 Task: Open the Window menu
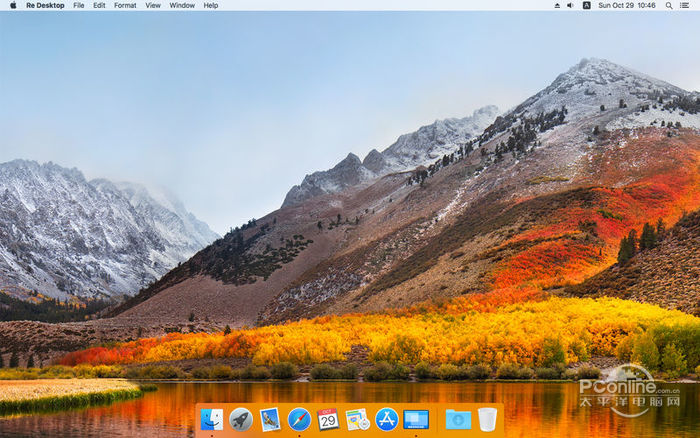tap(182, 5)
